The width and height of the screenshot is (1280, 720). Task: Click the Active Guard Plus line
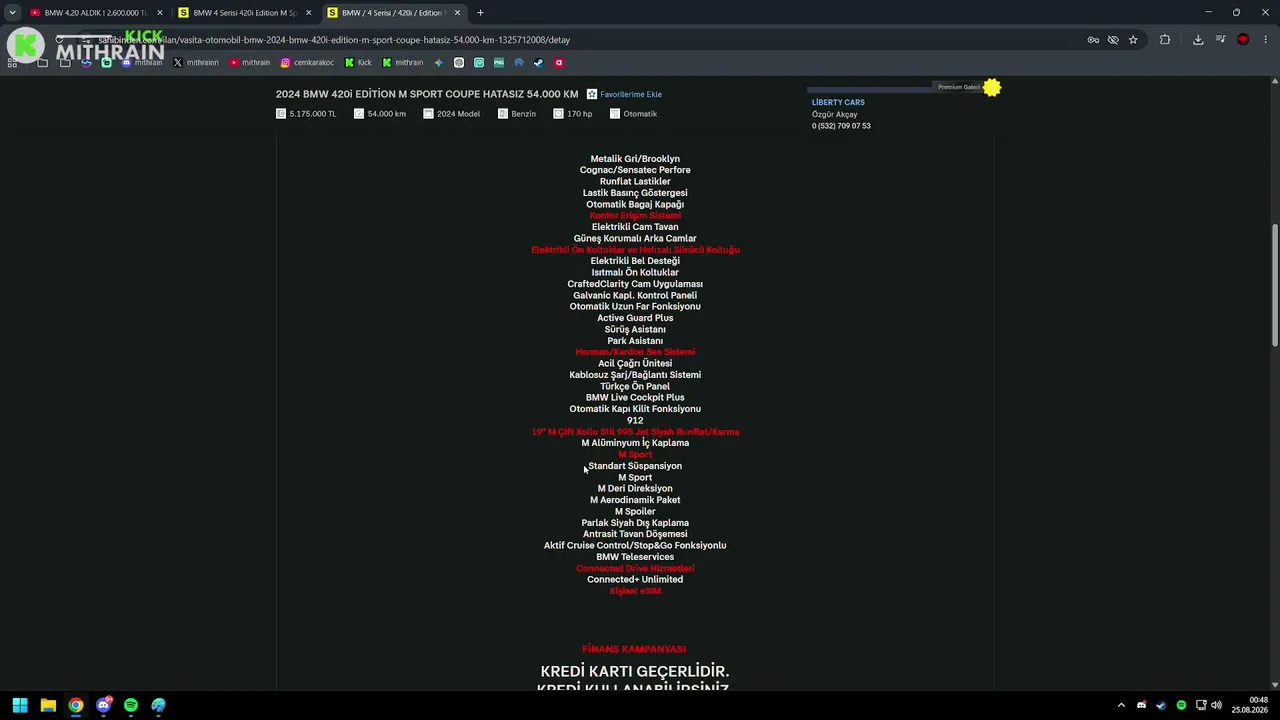tap(635, 318)
